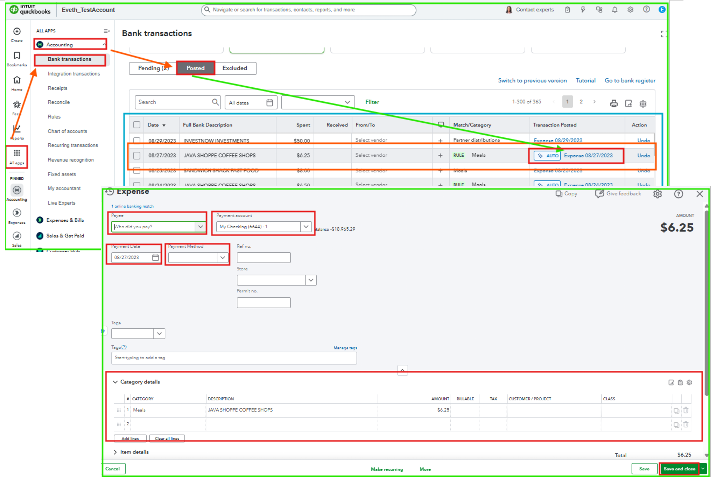Open the Home icon in sidebar
Screen dimensions: 714x479
click(x=17, y=80)
